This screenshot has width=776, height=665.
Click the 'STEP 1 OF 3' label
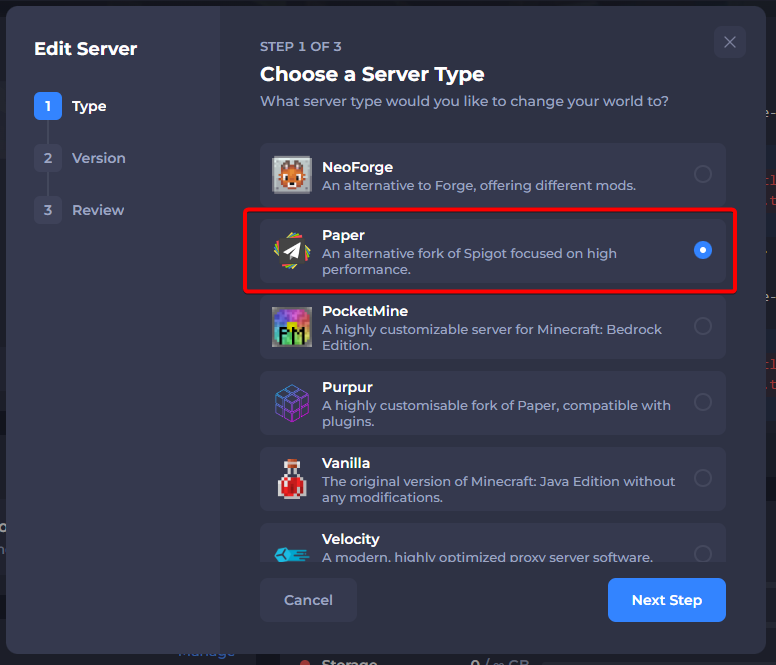(300, 47)
